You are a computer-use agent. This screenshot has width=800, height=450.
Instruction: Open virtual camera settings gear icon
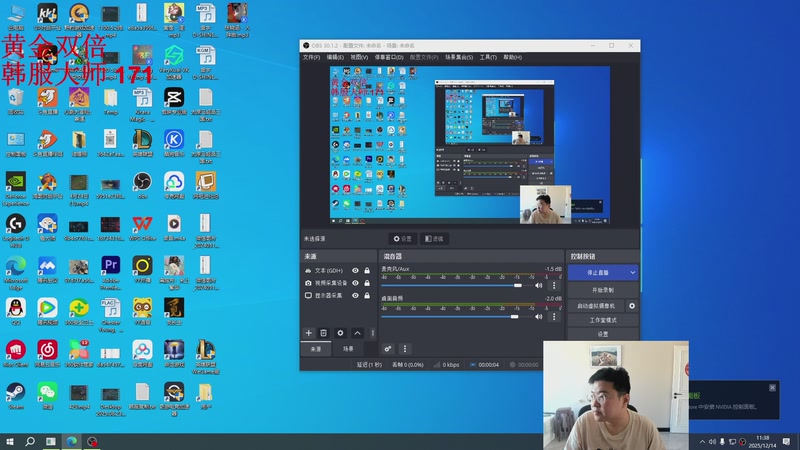coord(632,306)
